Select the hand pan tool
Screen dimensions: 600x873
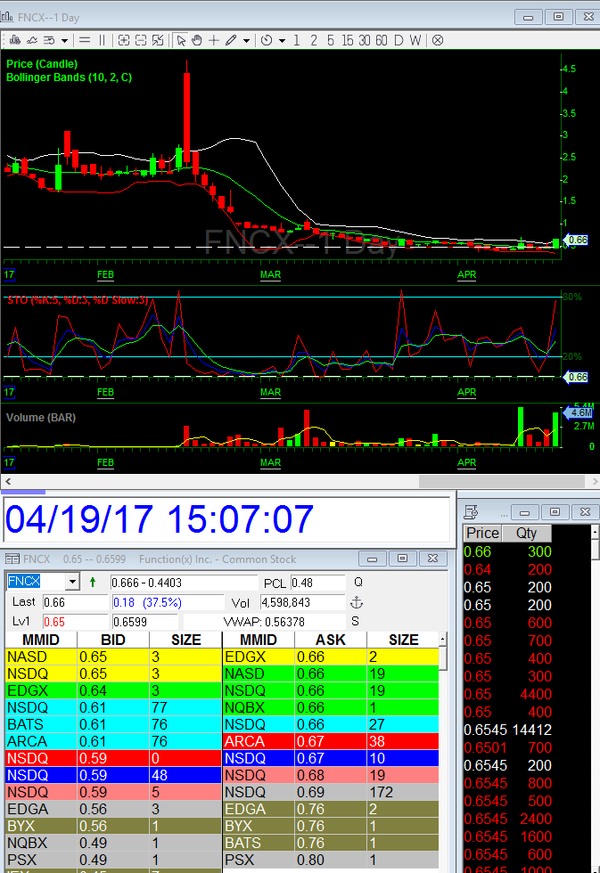pos(197,40)
